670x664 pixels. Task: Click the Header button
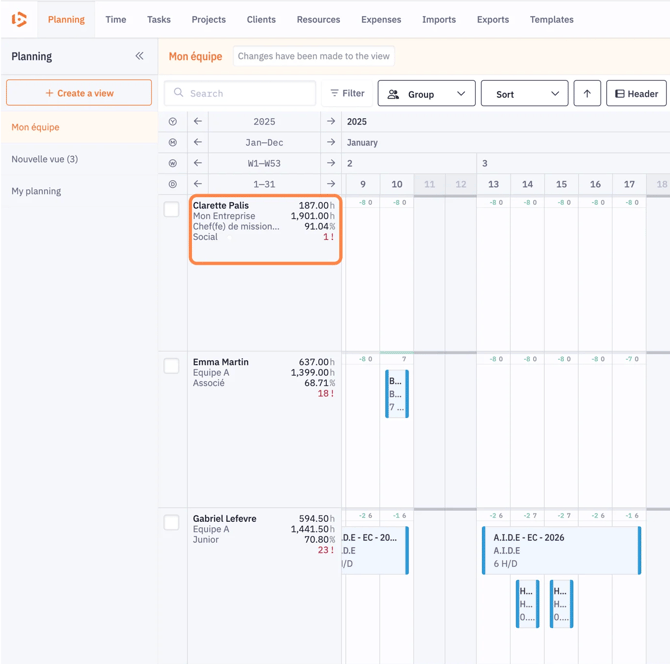[636, 93]
